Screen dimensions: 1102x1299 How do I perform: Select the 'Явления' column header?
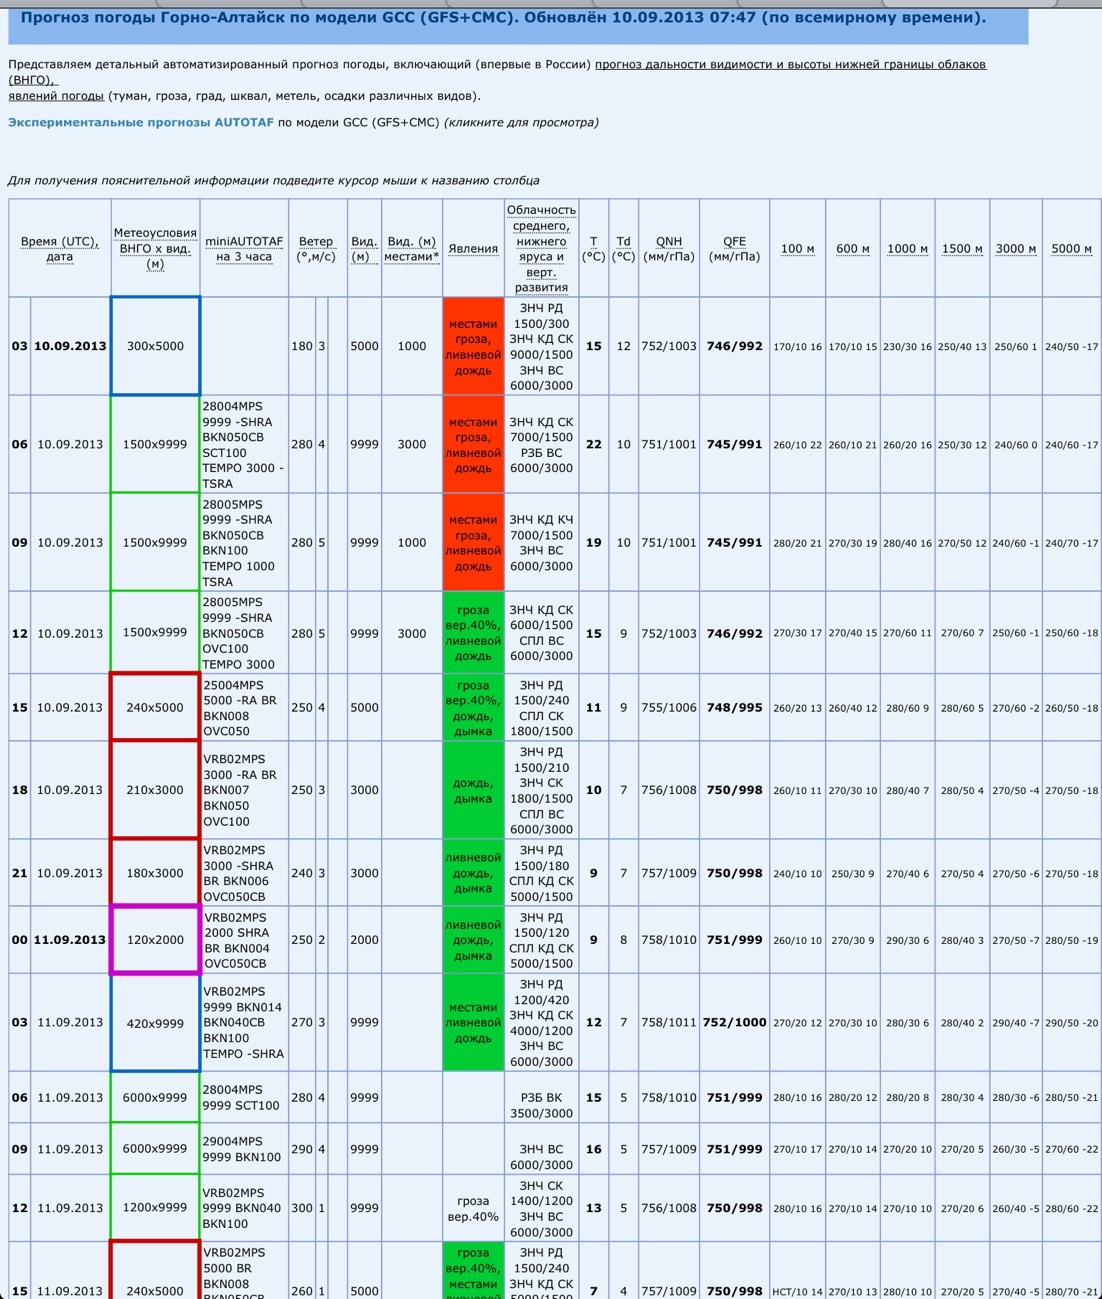tap(473, 249)
